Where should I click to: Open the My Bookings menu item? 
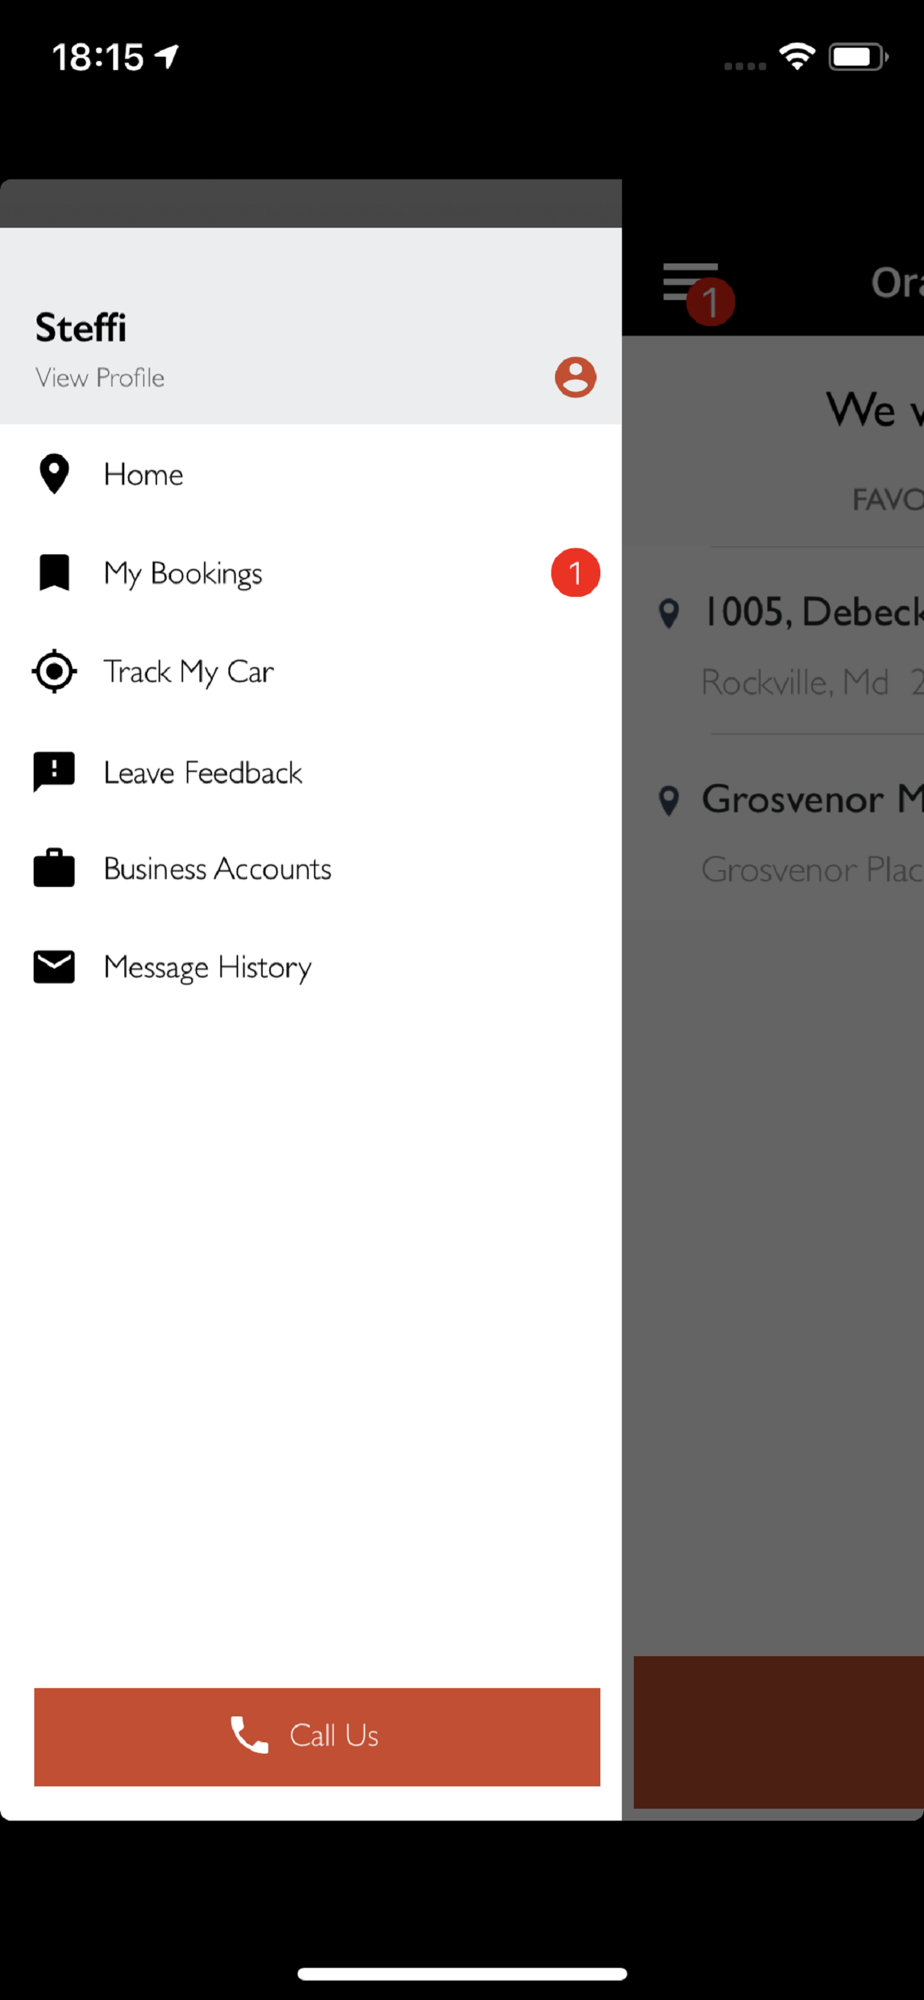tap(183, 573)
